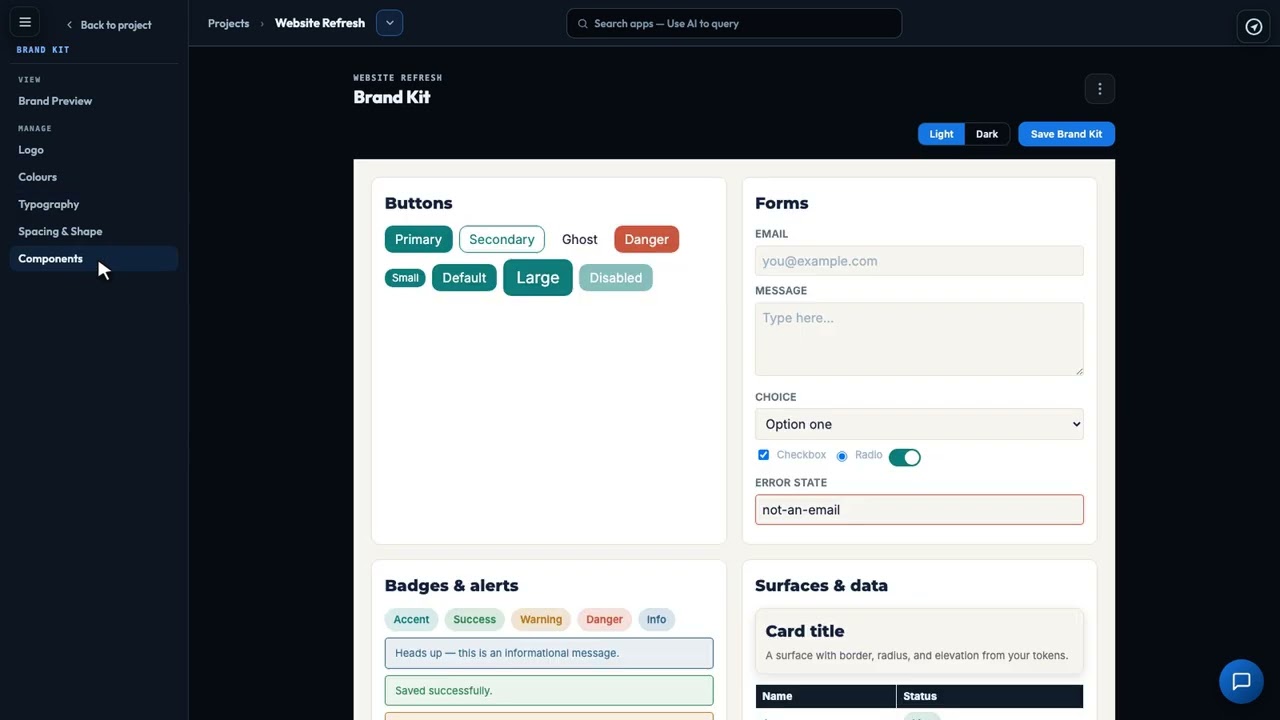Click the Projects breadcrumb link
This screenshot has width=1280, height=720.
pos(228,23)
